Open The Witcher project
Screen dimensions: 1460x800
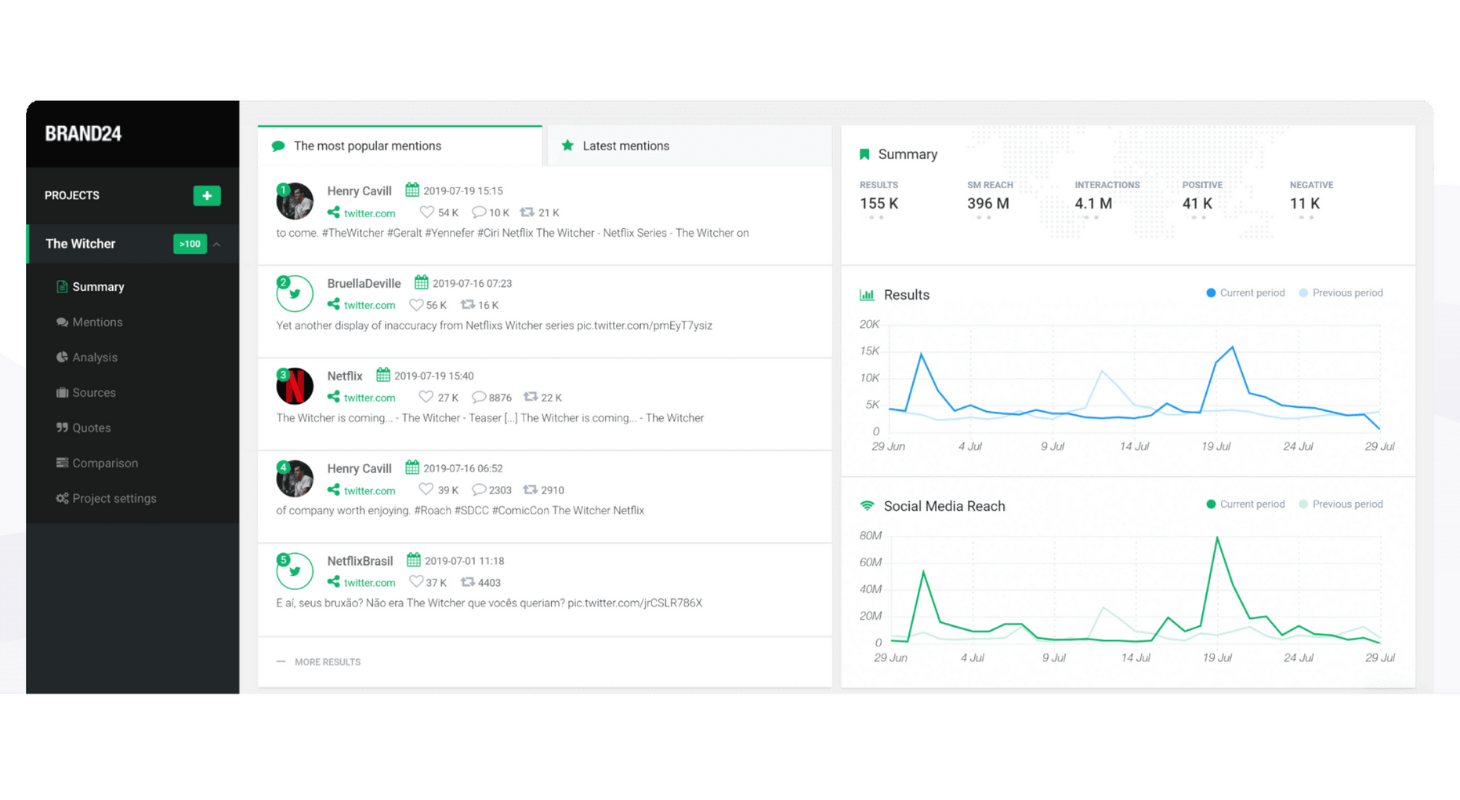tap(80, 244)
